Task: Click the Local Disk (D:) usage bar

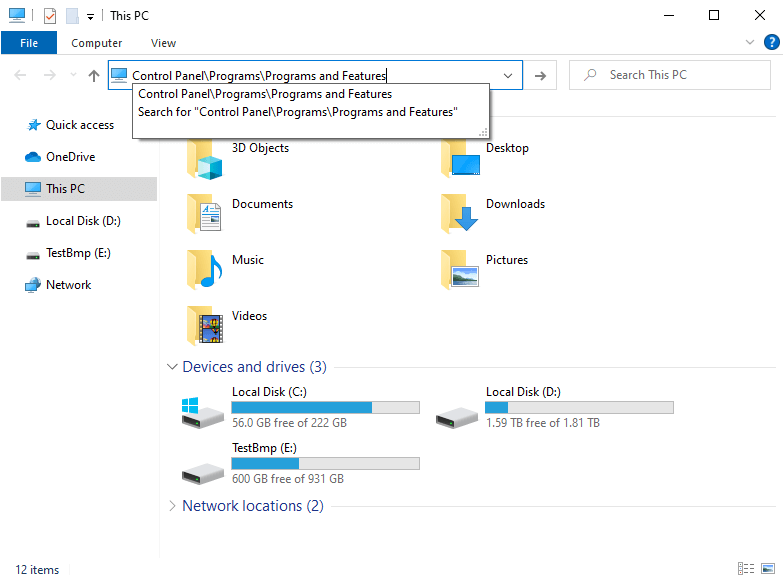Action: [580, 408]
